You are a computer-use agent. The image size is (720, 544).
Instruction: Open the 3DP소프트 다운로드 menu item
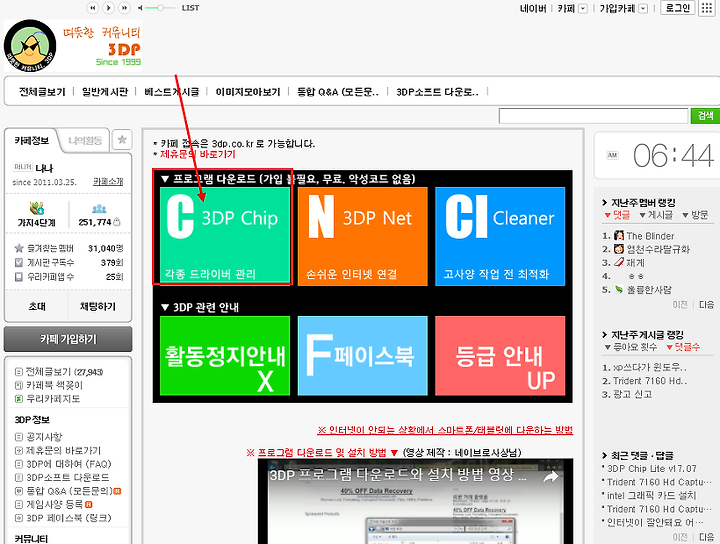click(x=437, y=92)
